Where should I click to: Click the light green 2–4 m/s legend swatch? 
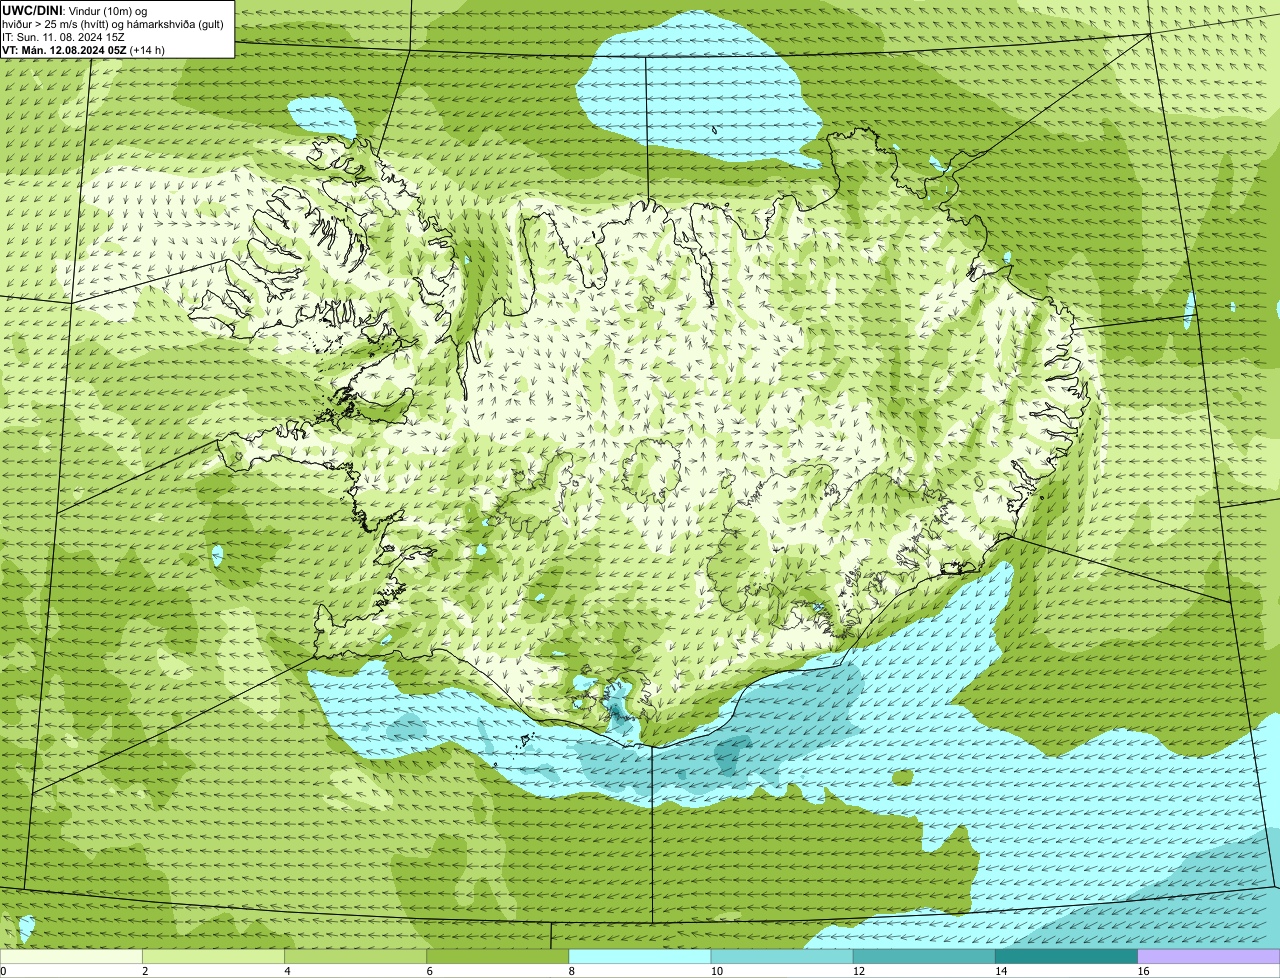click(213, 957)
